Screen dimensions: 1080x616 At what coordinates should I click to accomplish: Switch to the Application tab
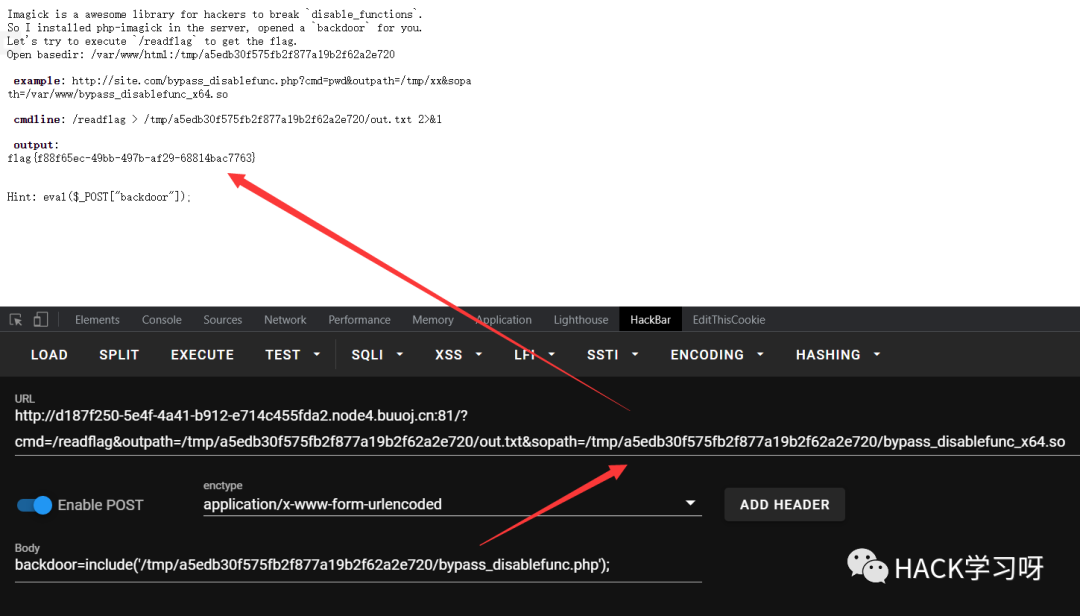point(503,320)
